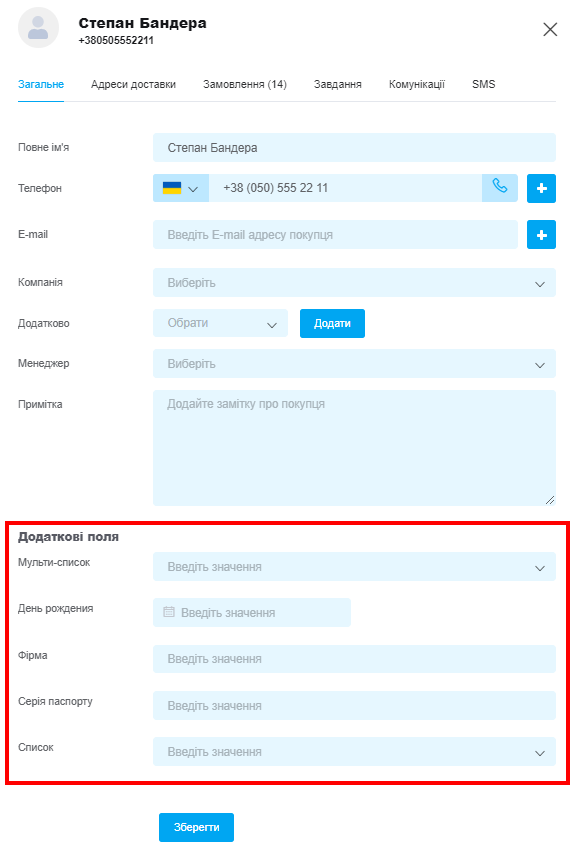The height and width of the screenshot is (848, 573).
Task: Open the Замовлення (14) tab
Action: tap(245, 84)
